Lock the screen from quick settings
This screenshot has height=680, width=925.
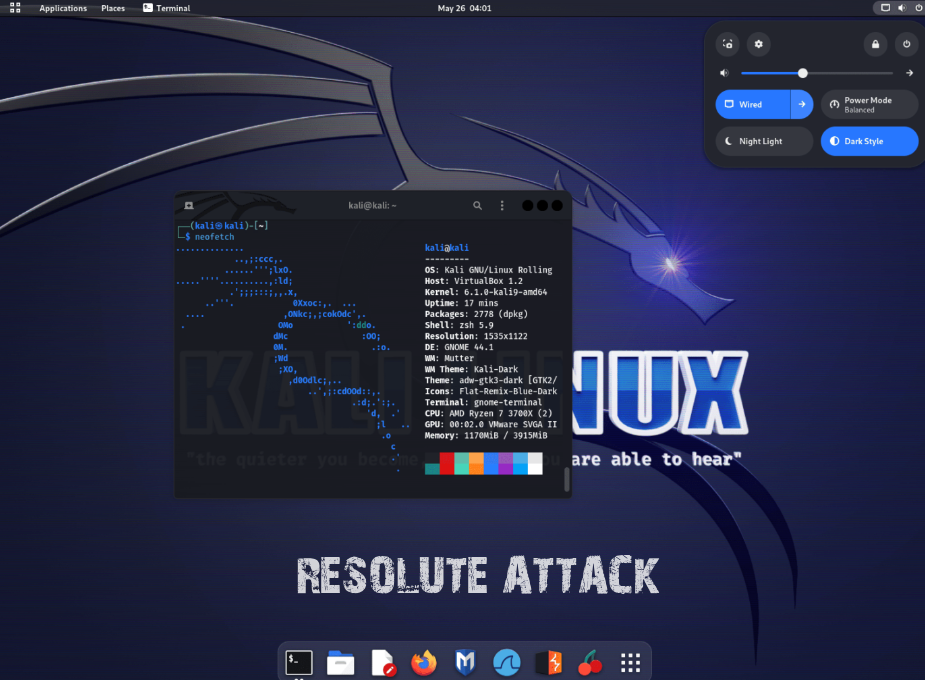(x=875, y=44)
